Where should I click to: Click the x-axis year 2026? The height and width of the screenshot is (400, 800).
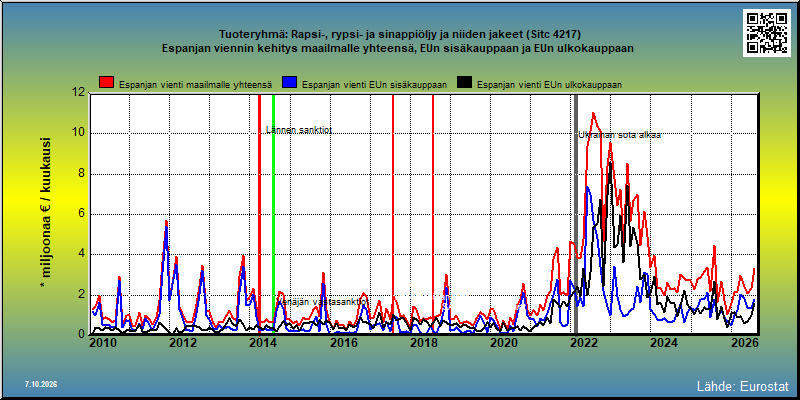pyautogui.click(x=743, y=343)
